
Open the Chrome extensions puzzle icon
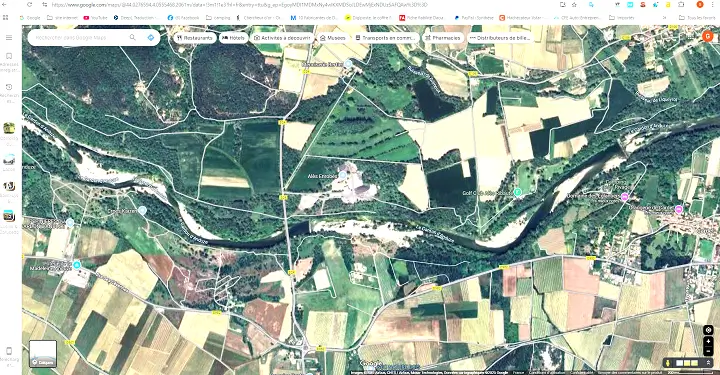681,5
